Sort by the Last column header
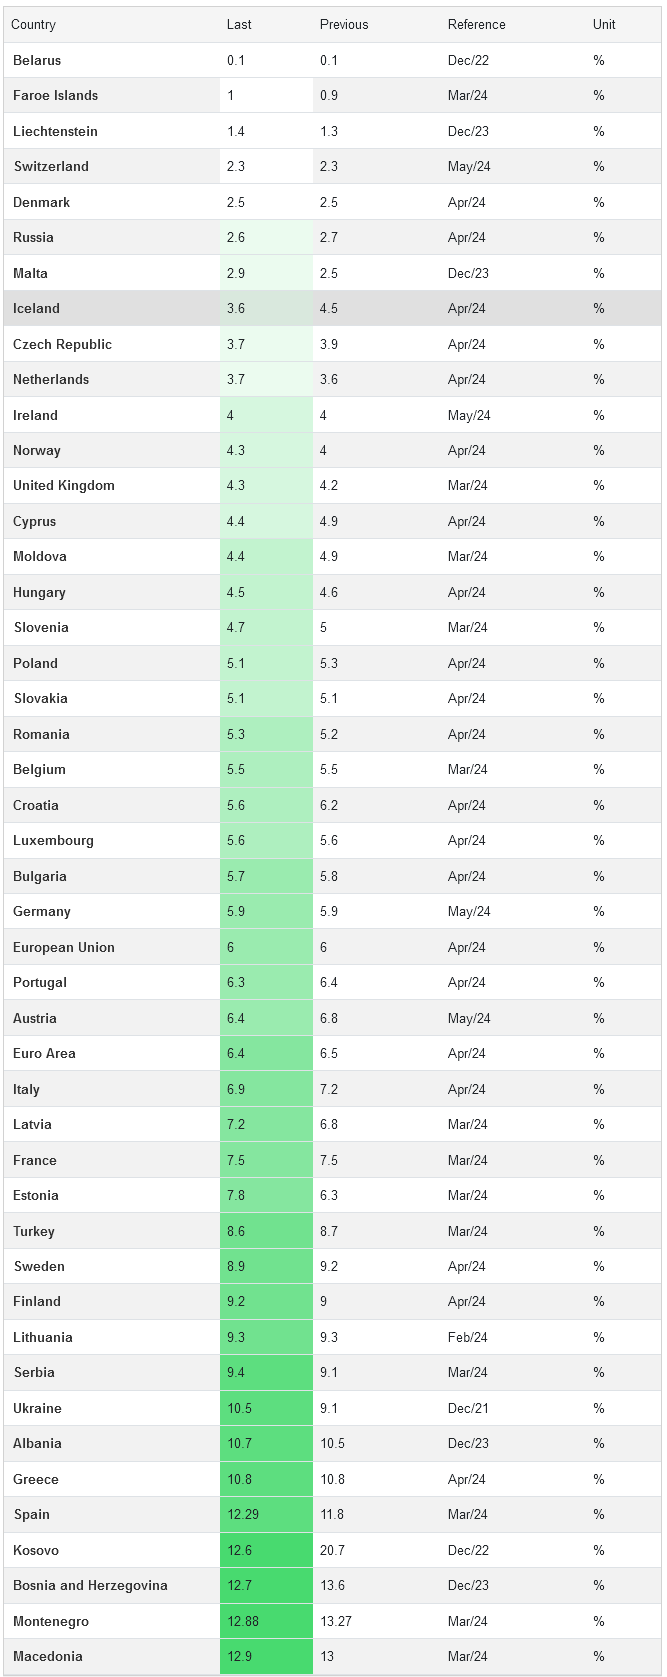Image resolution: width=667 pixels, height=1677 pixels. 239,25
